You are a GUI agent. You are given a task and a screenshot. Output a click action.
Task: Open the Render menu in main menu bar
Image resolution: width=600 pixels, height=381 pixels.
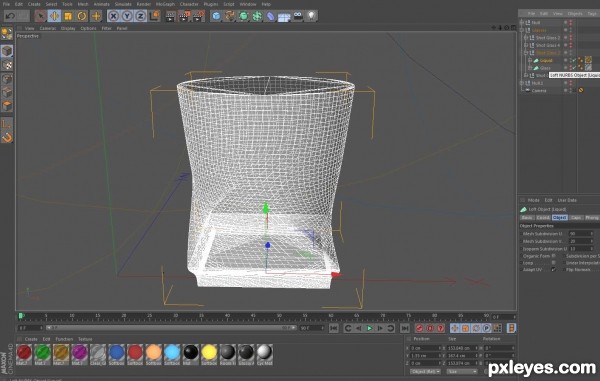pos(144,4)
